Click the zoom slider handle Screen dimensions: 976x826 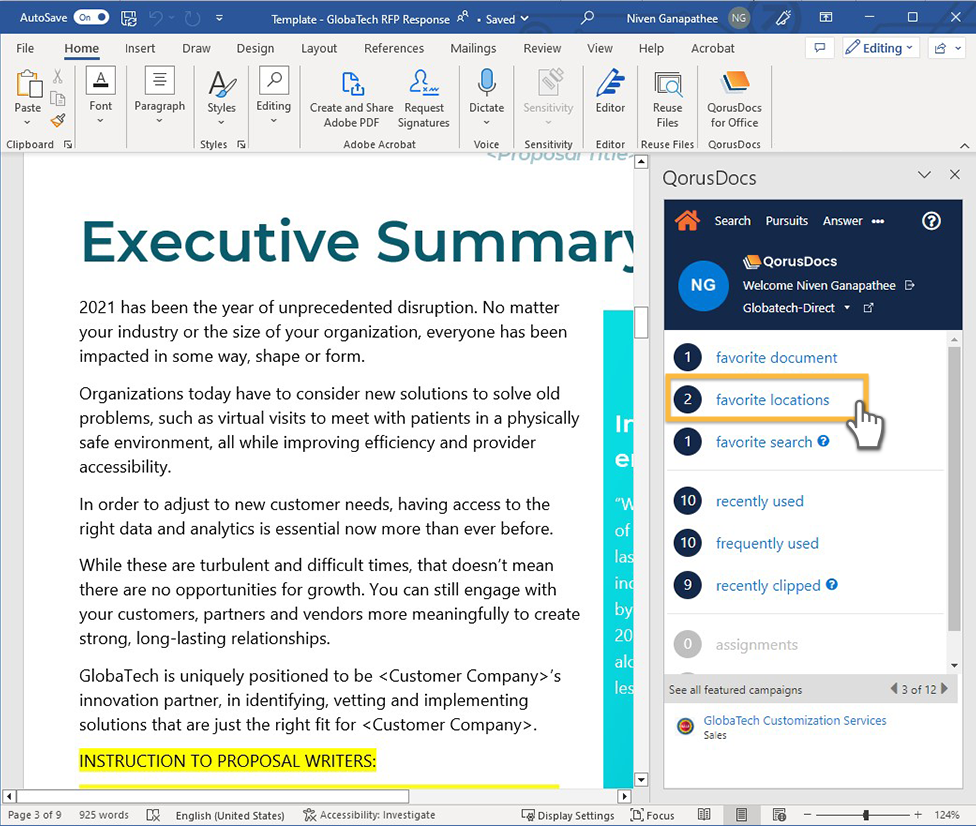click(x=866, y=815)
